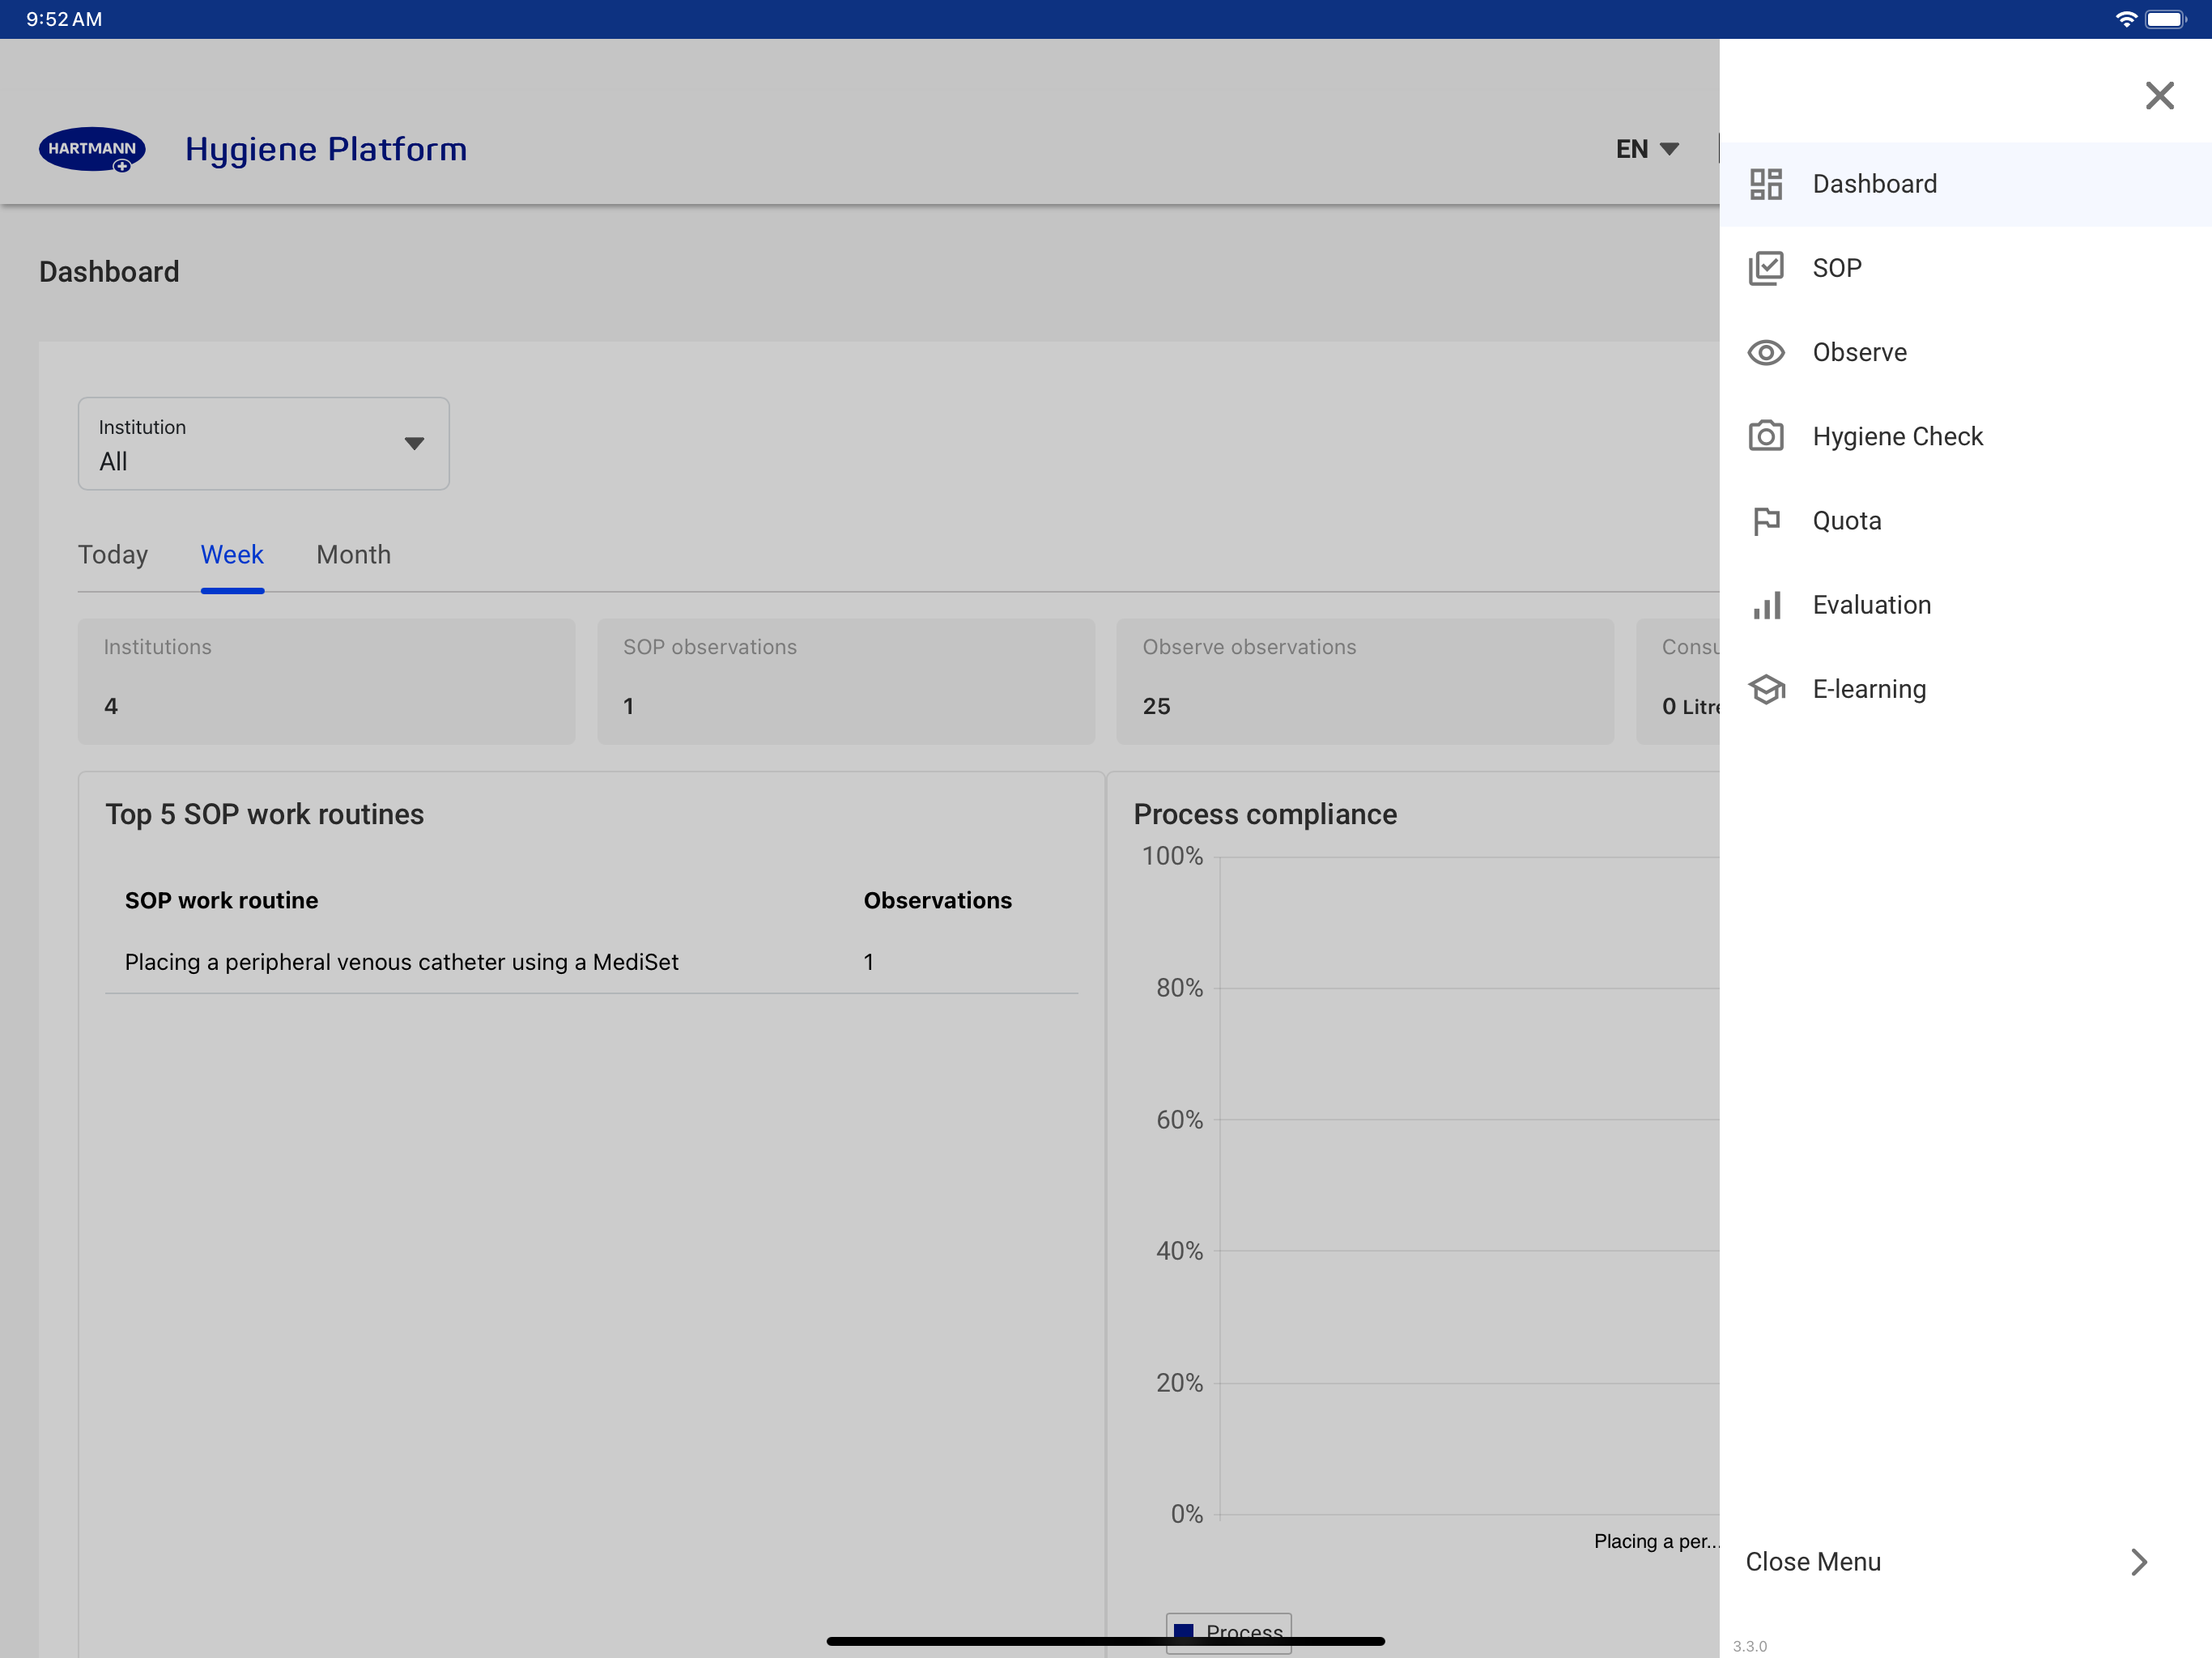This screenshot has width=2212, height=1658.
Task: Click the Quota flag icon
Action: [1766, 521]
